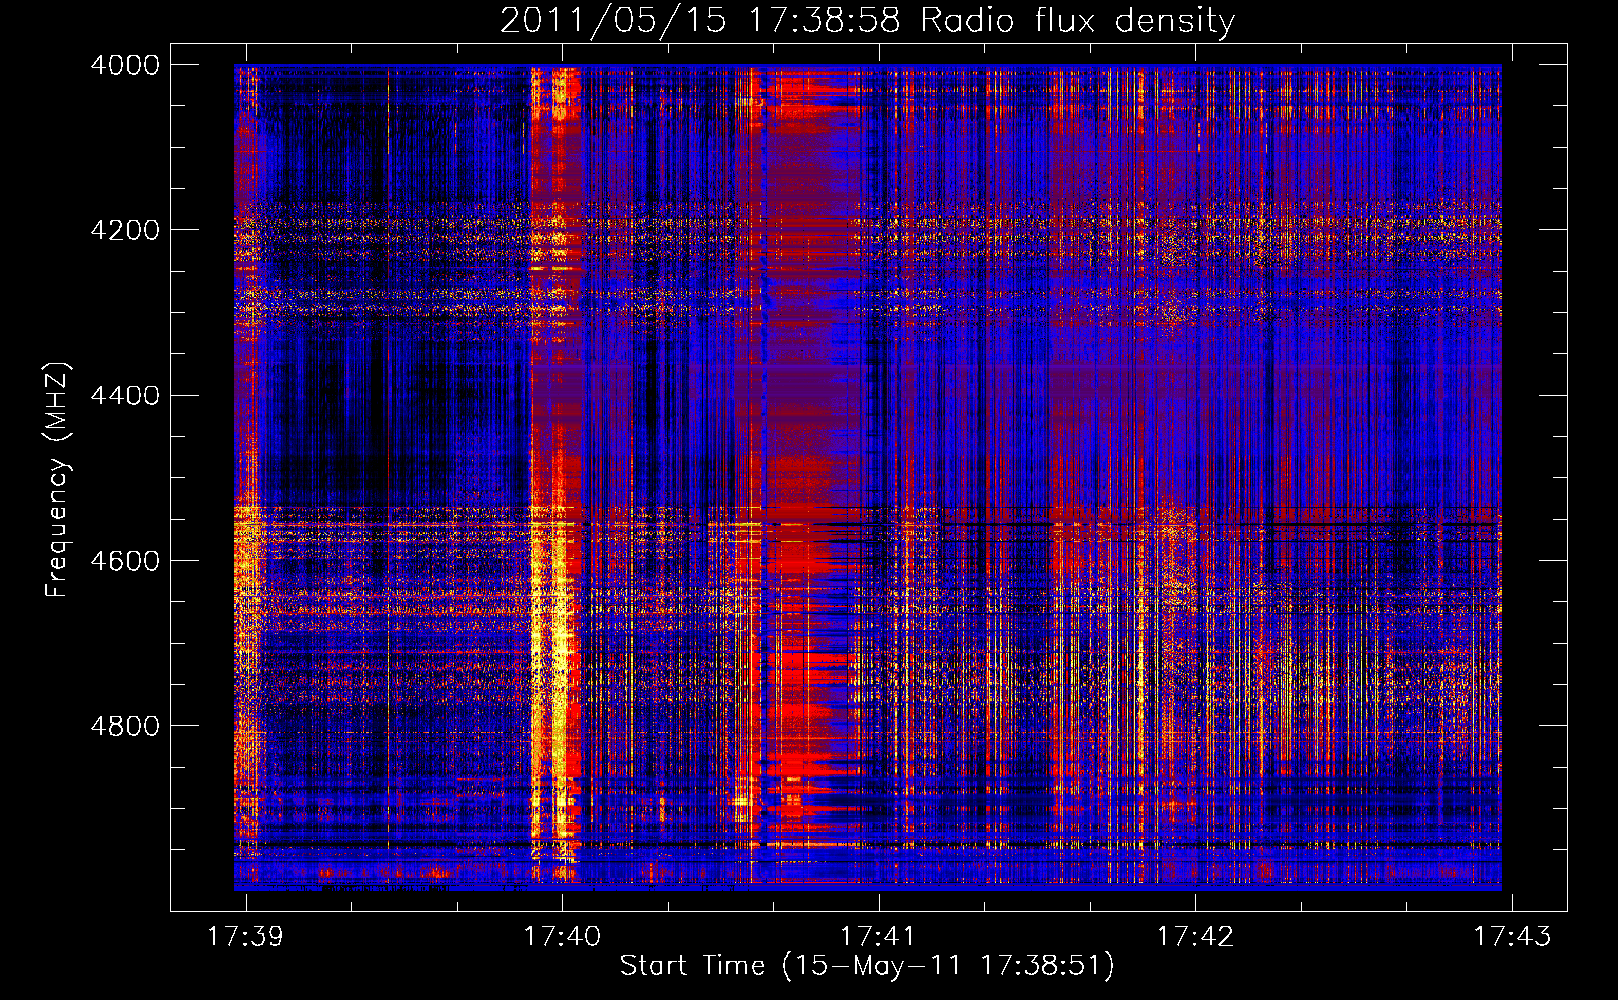
Task: Click the 4400 frequency tick label
Action: [125, 395]
